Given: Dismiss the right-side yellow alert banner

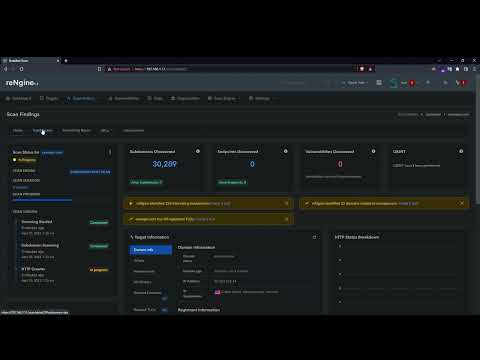Looking at the screenshot, I should tap(462, 203).
